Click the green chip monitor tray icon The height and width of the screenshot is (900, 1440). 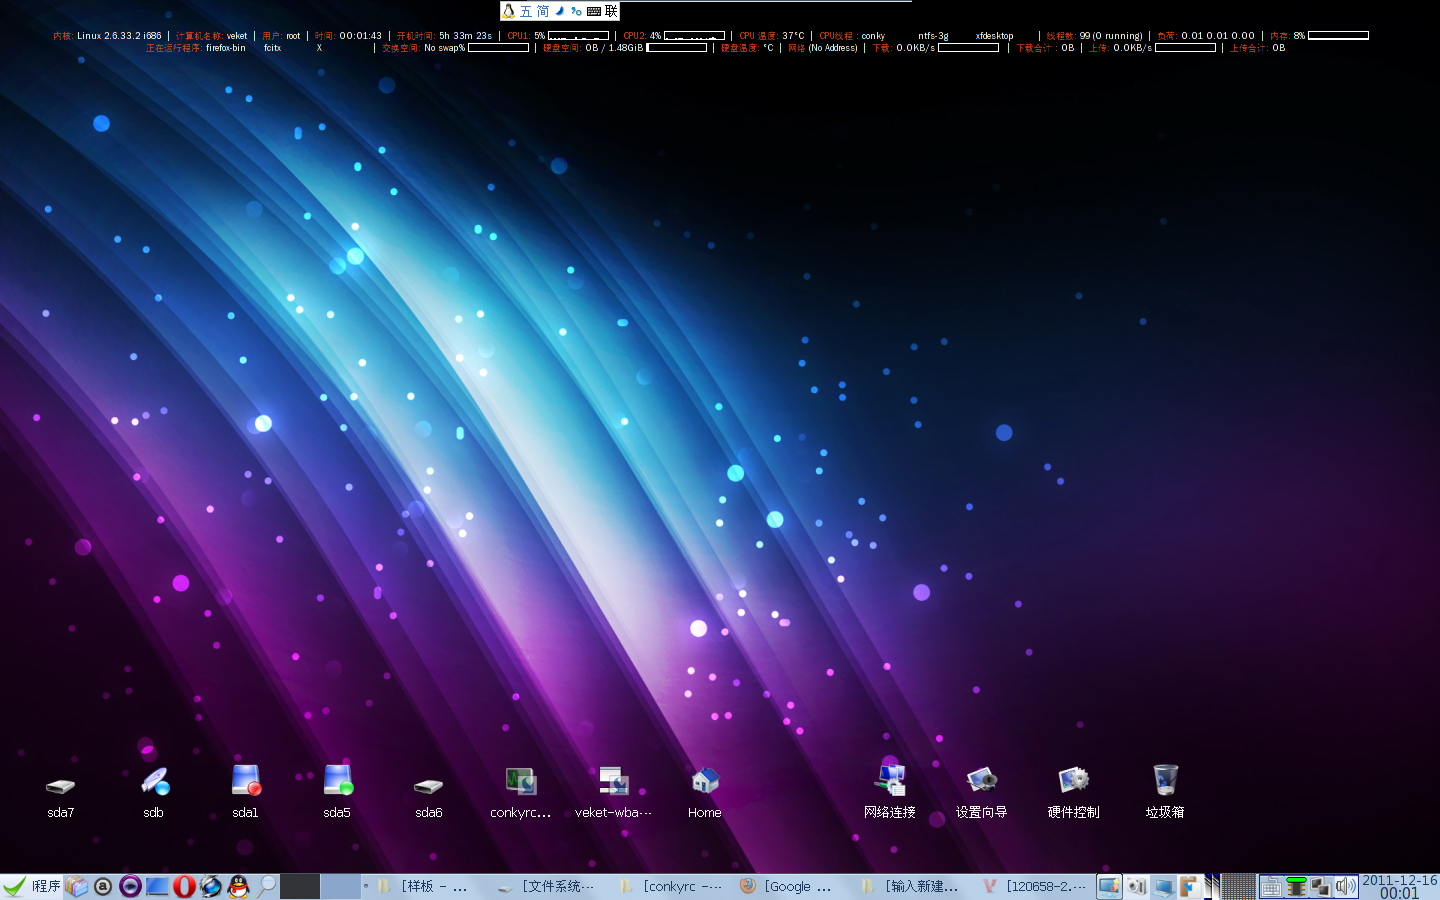(x=1296, y=886)
